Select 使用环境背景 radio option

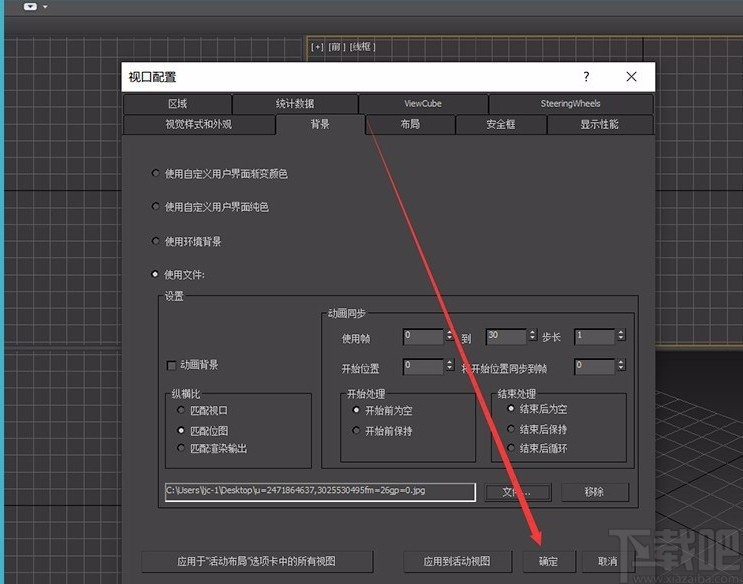155,241
